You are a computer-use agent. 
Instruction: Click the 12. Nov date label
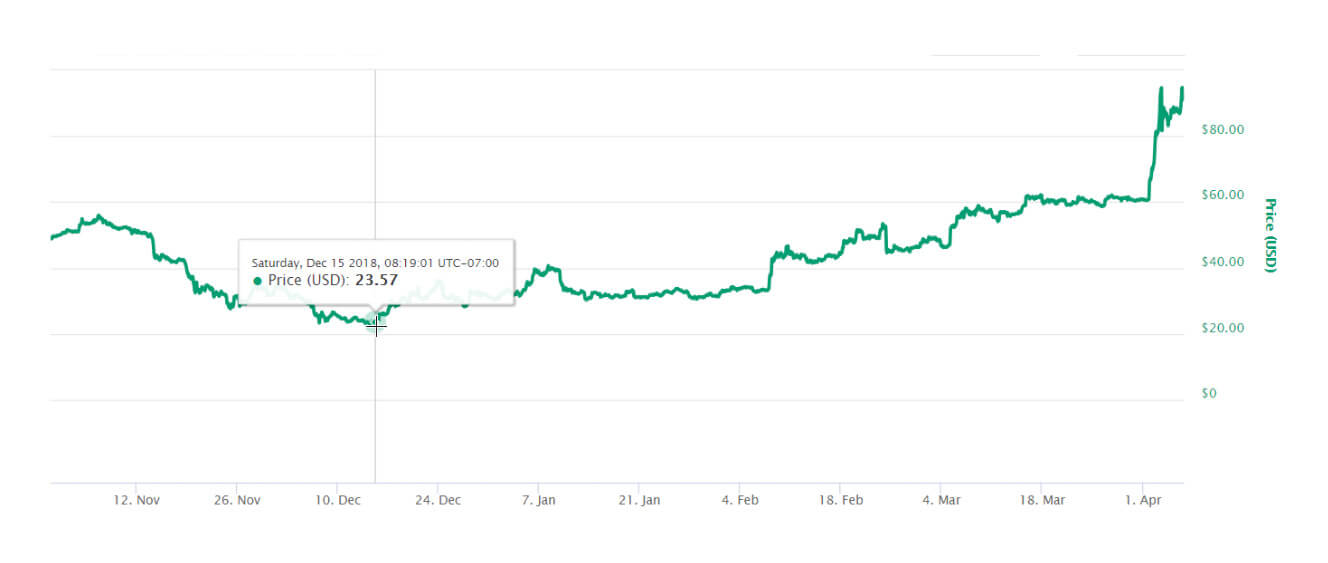pos(135,500)
